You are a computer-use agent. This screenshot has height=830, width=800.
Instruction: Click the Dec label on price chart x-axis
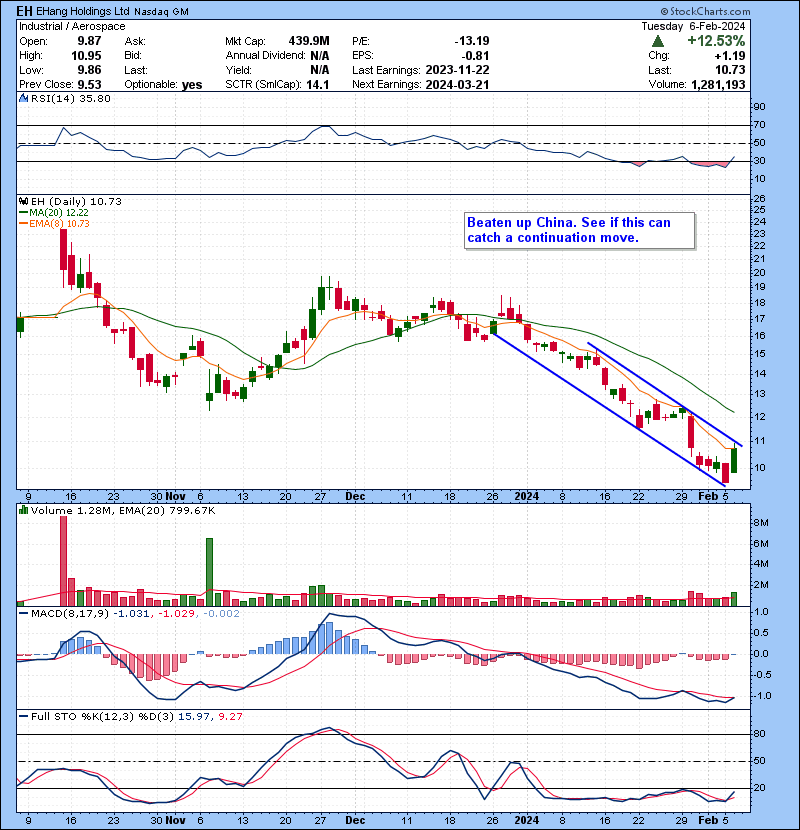pyautogui.click(x=355, y=497)
